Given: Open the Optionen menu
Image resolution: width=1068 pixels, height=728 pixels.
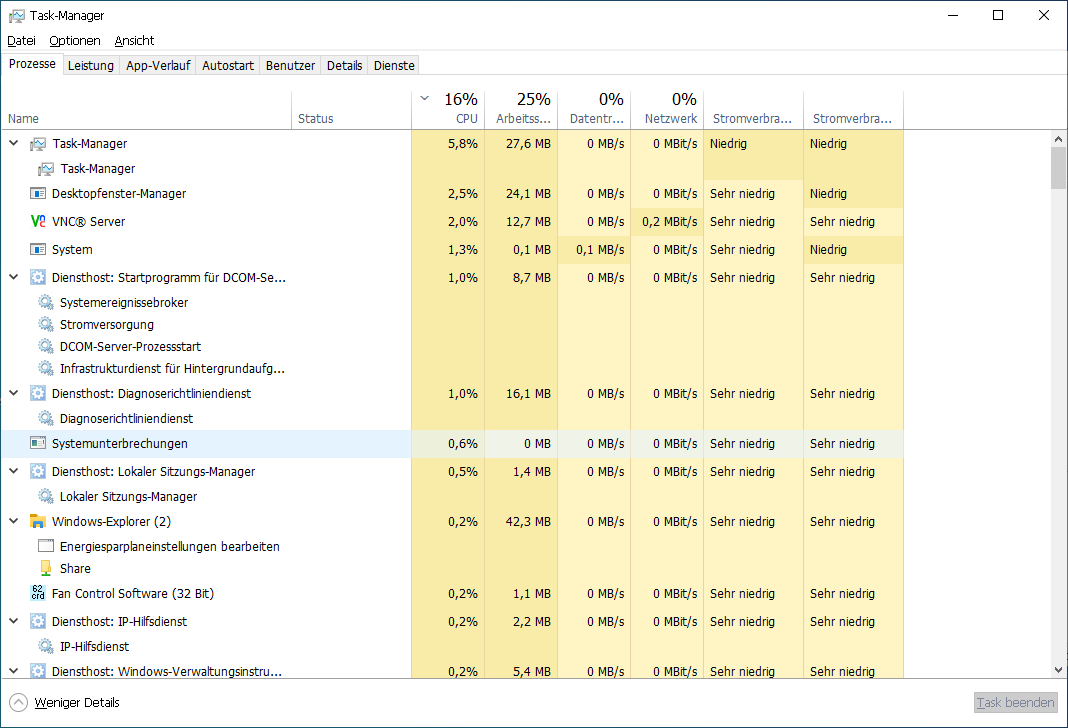Looking at the screenshot, I should tap(75, 40).
